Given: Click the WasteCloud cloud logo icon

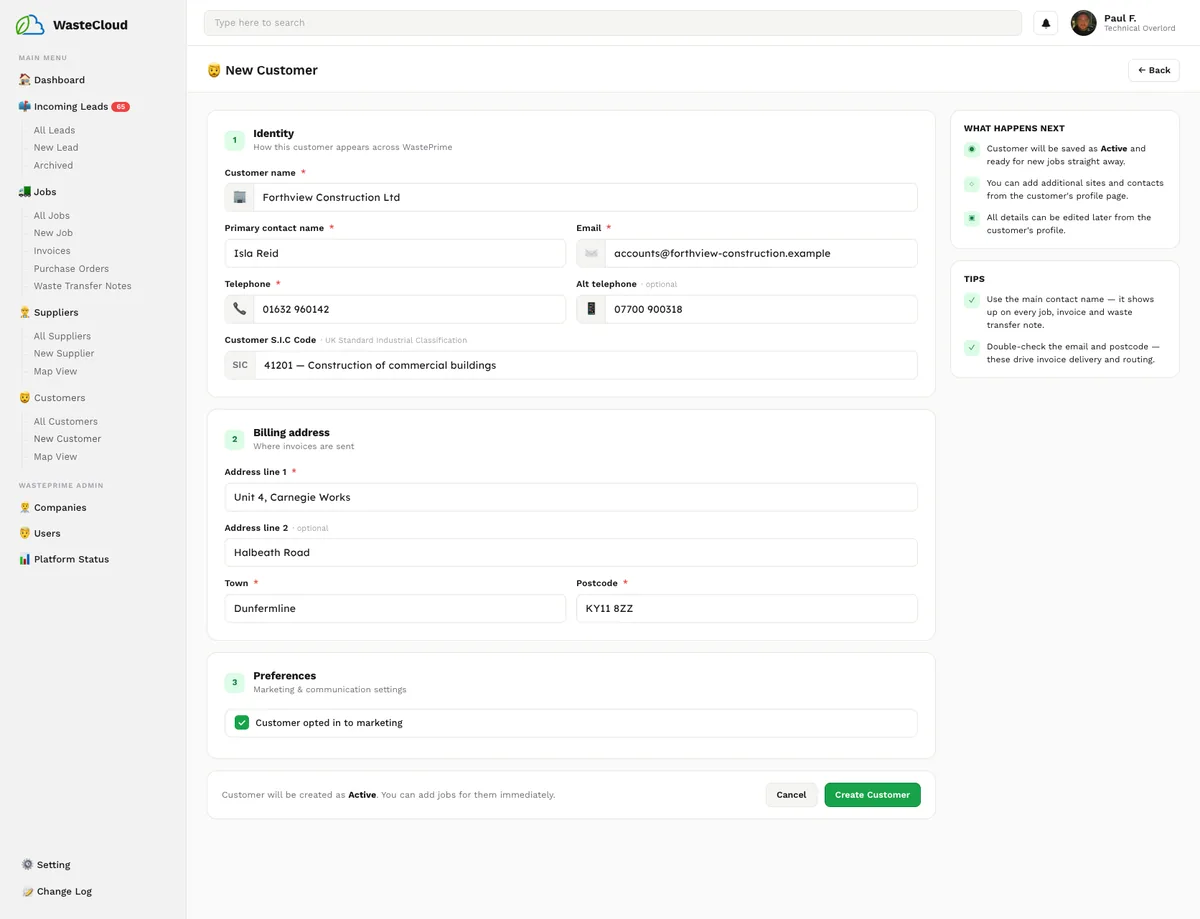Looking at the screenshot, I should point(30,25).
